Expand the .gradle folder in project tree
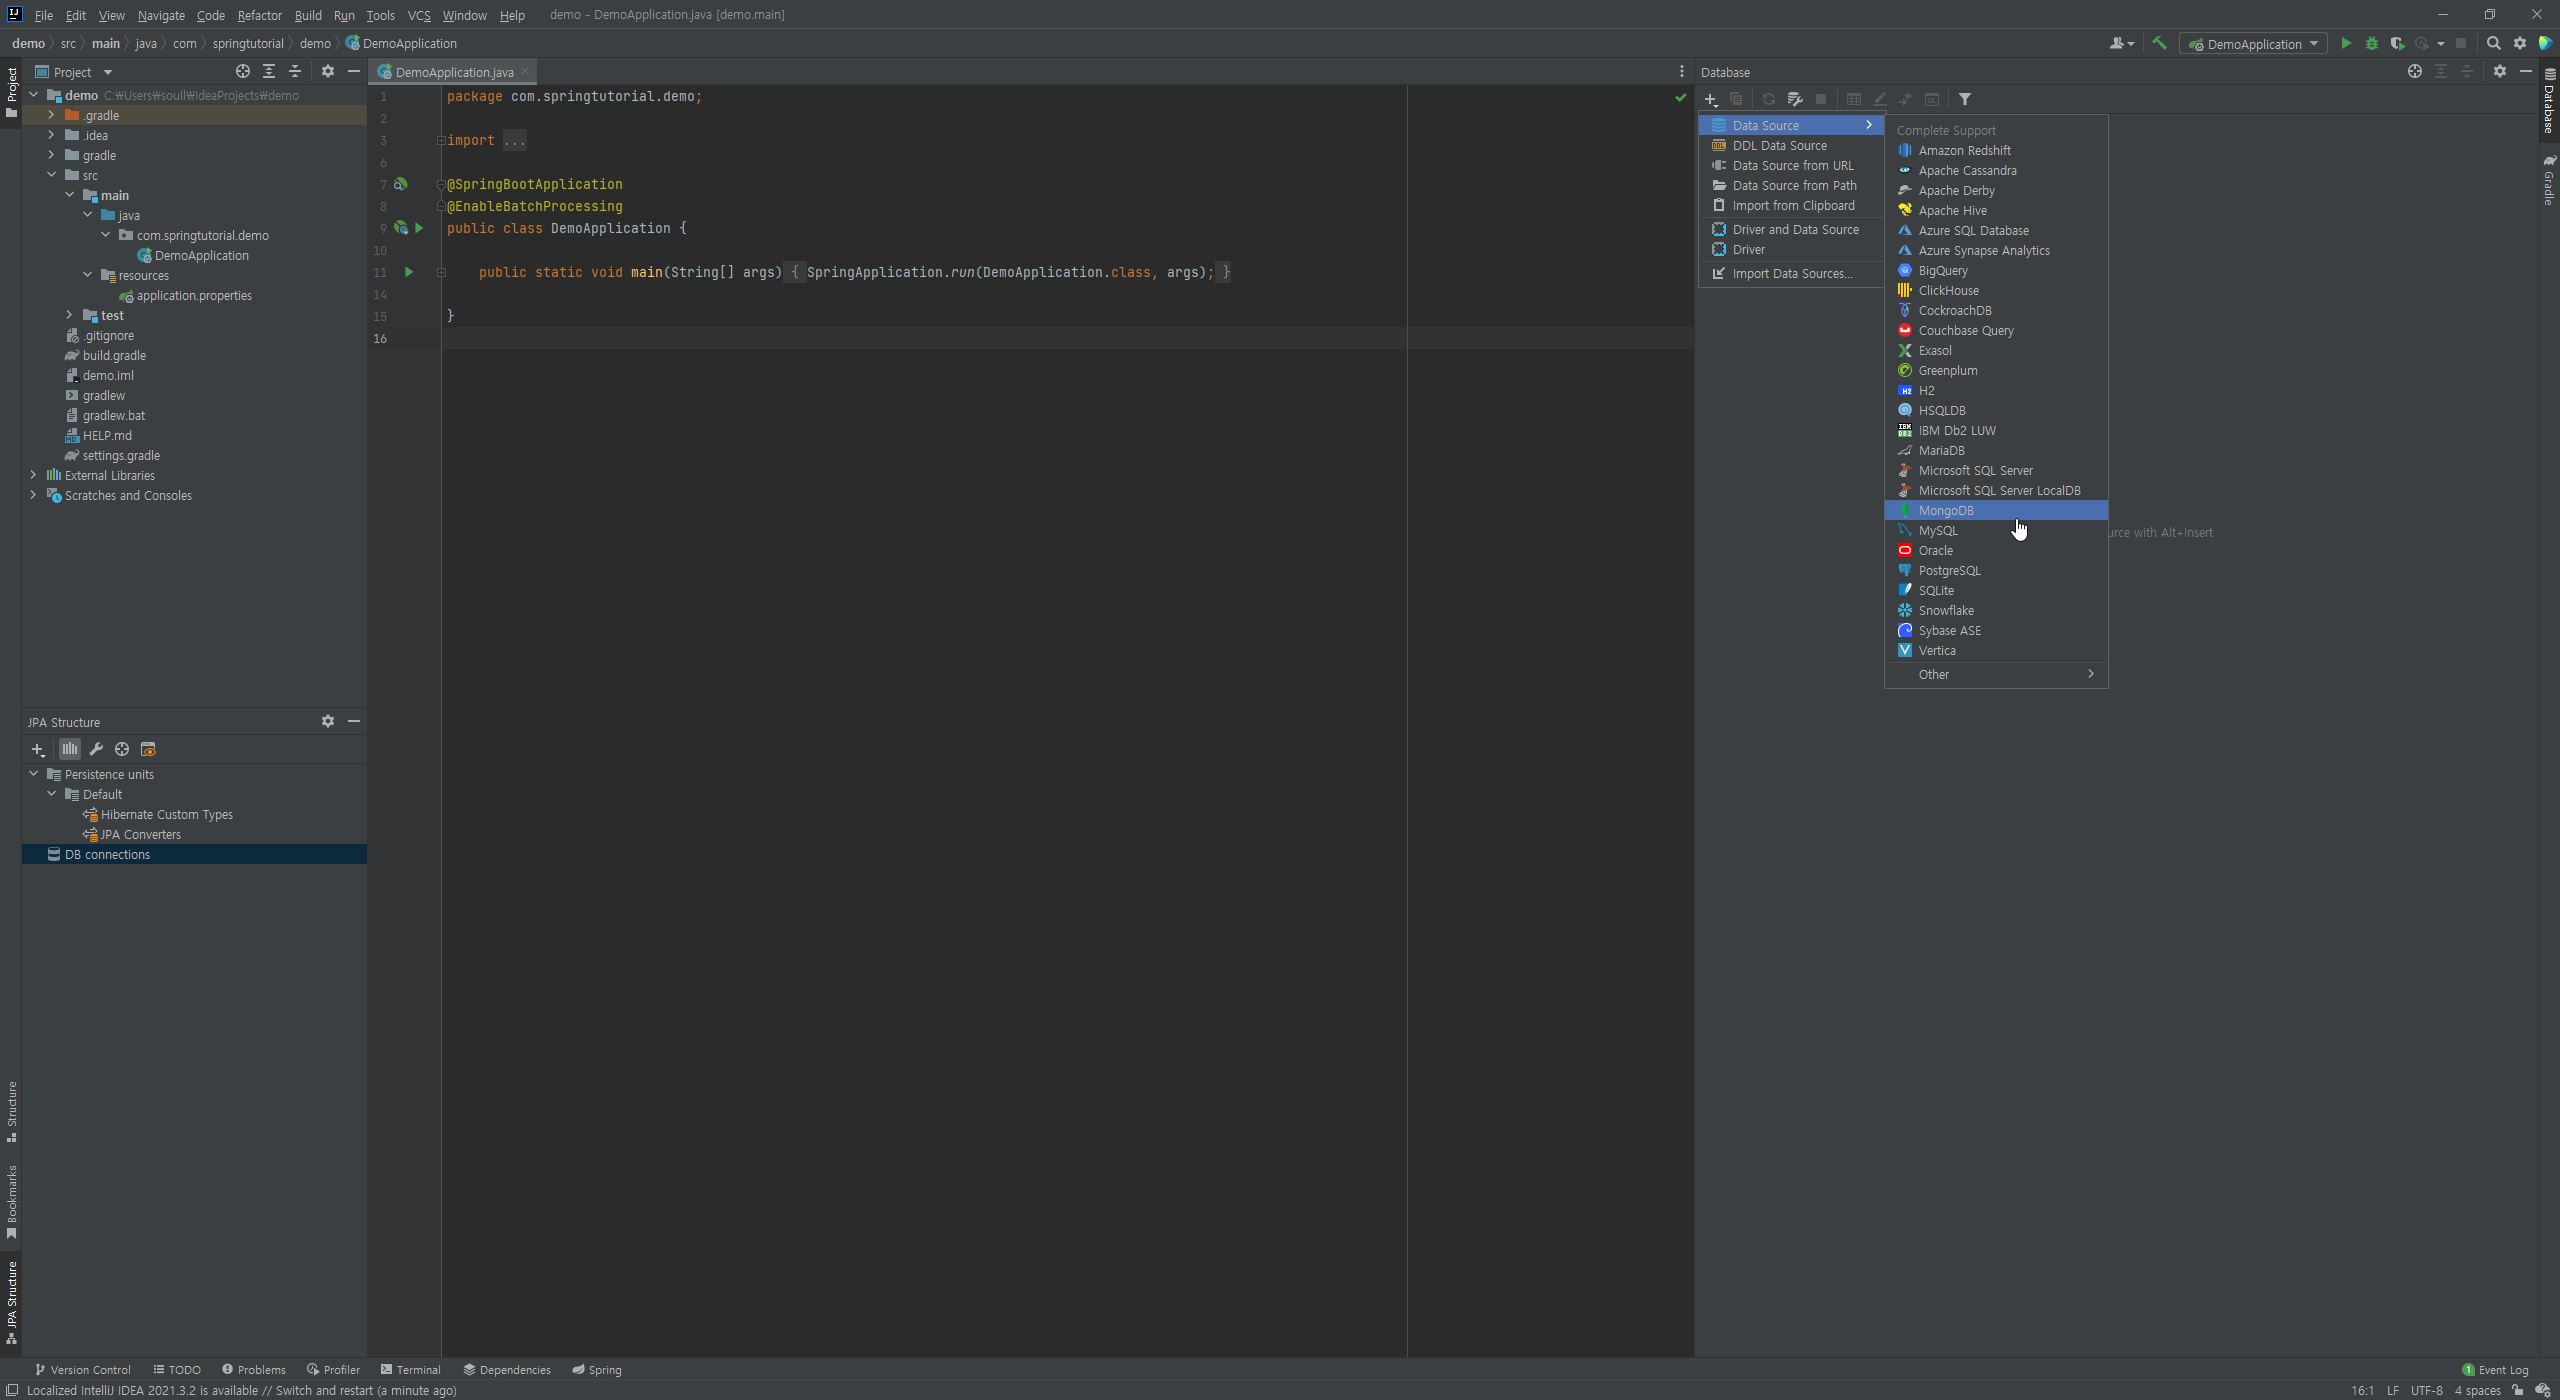The width and height of the screenshot is (2560, 1400). [x=51, y=115]
